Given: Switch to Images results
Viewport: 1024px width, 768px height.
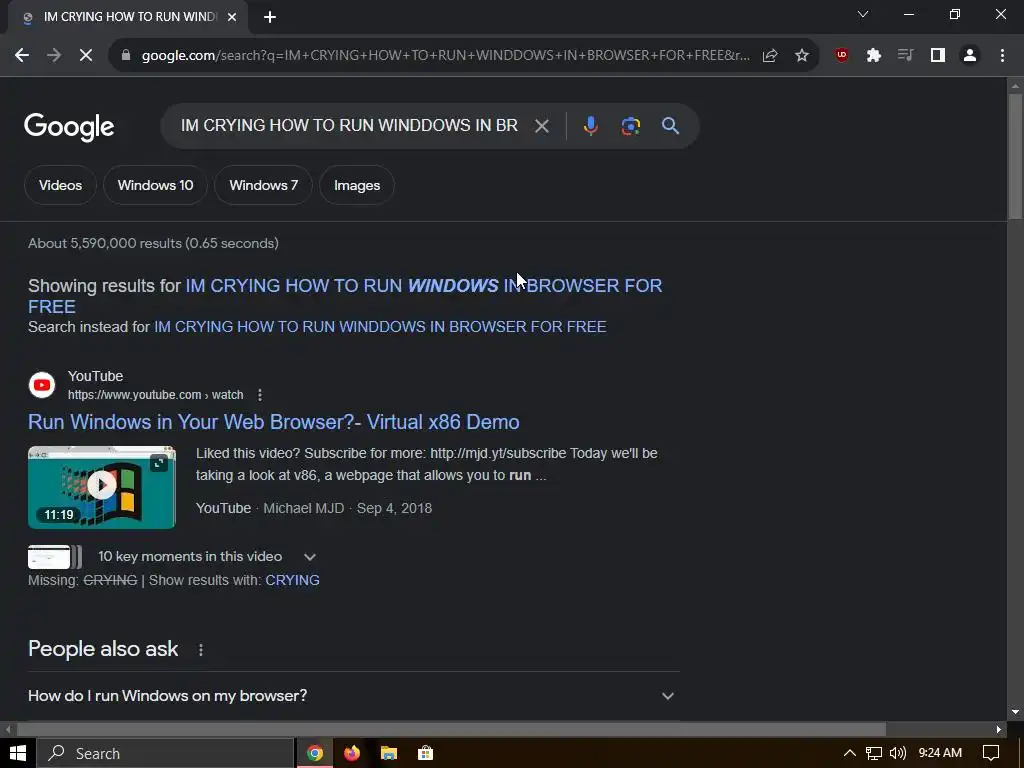Looking at the screenshot, I should (357, 185).
